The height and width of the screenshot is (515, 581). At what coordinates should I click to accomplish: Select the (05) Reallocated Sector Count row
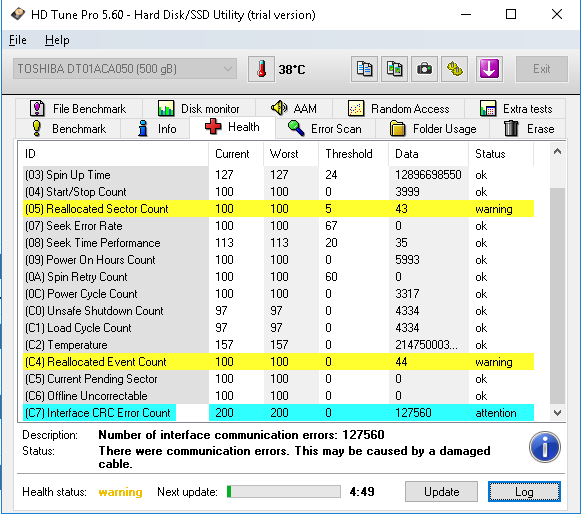[278, 209]
